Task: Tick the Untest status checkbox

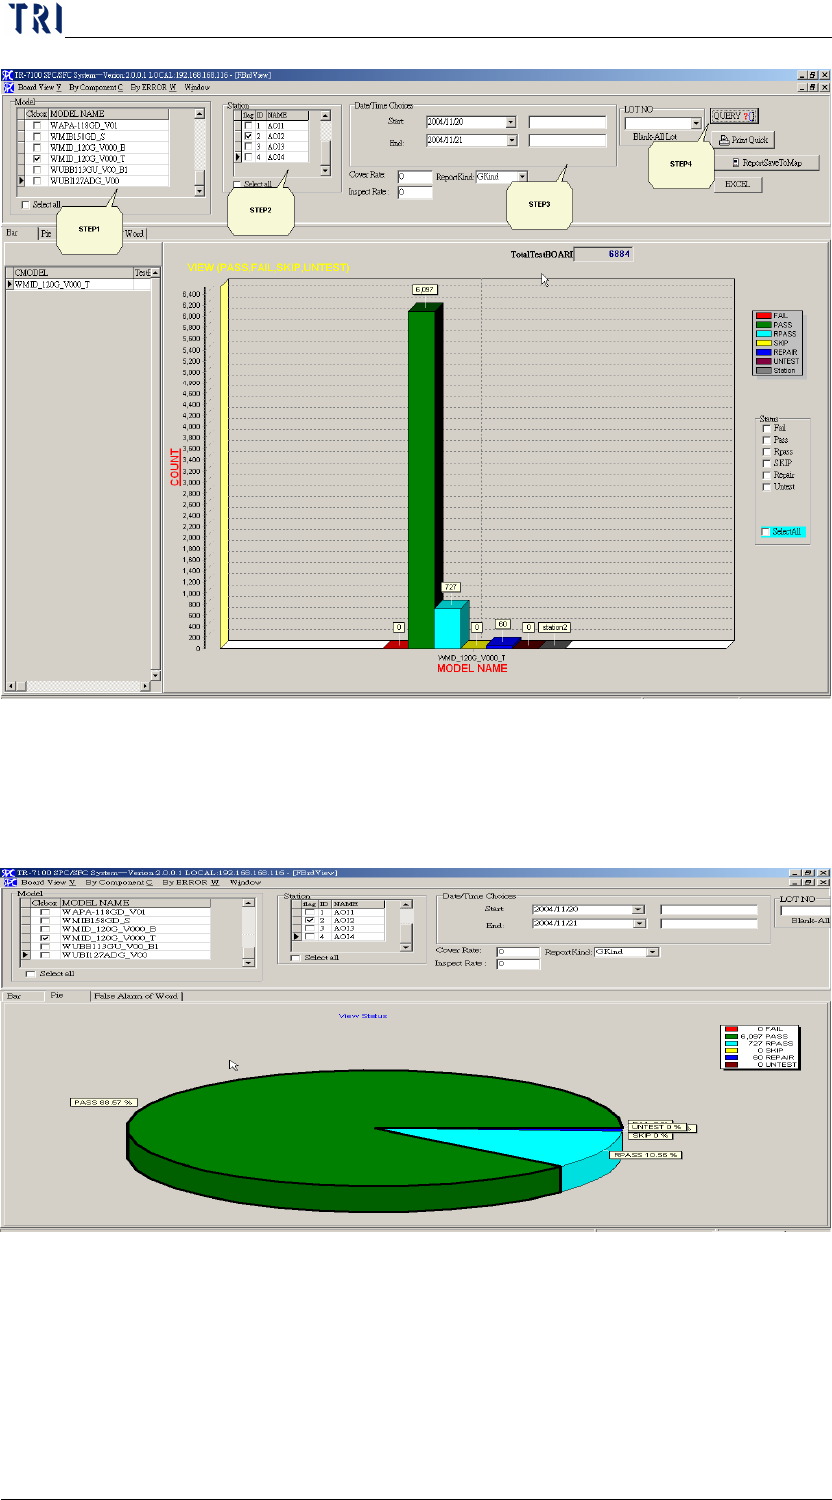Action: (767, 487)
